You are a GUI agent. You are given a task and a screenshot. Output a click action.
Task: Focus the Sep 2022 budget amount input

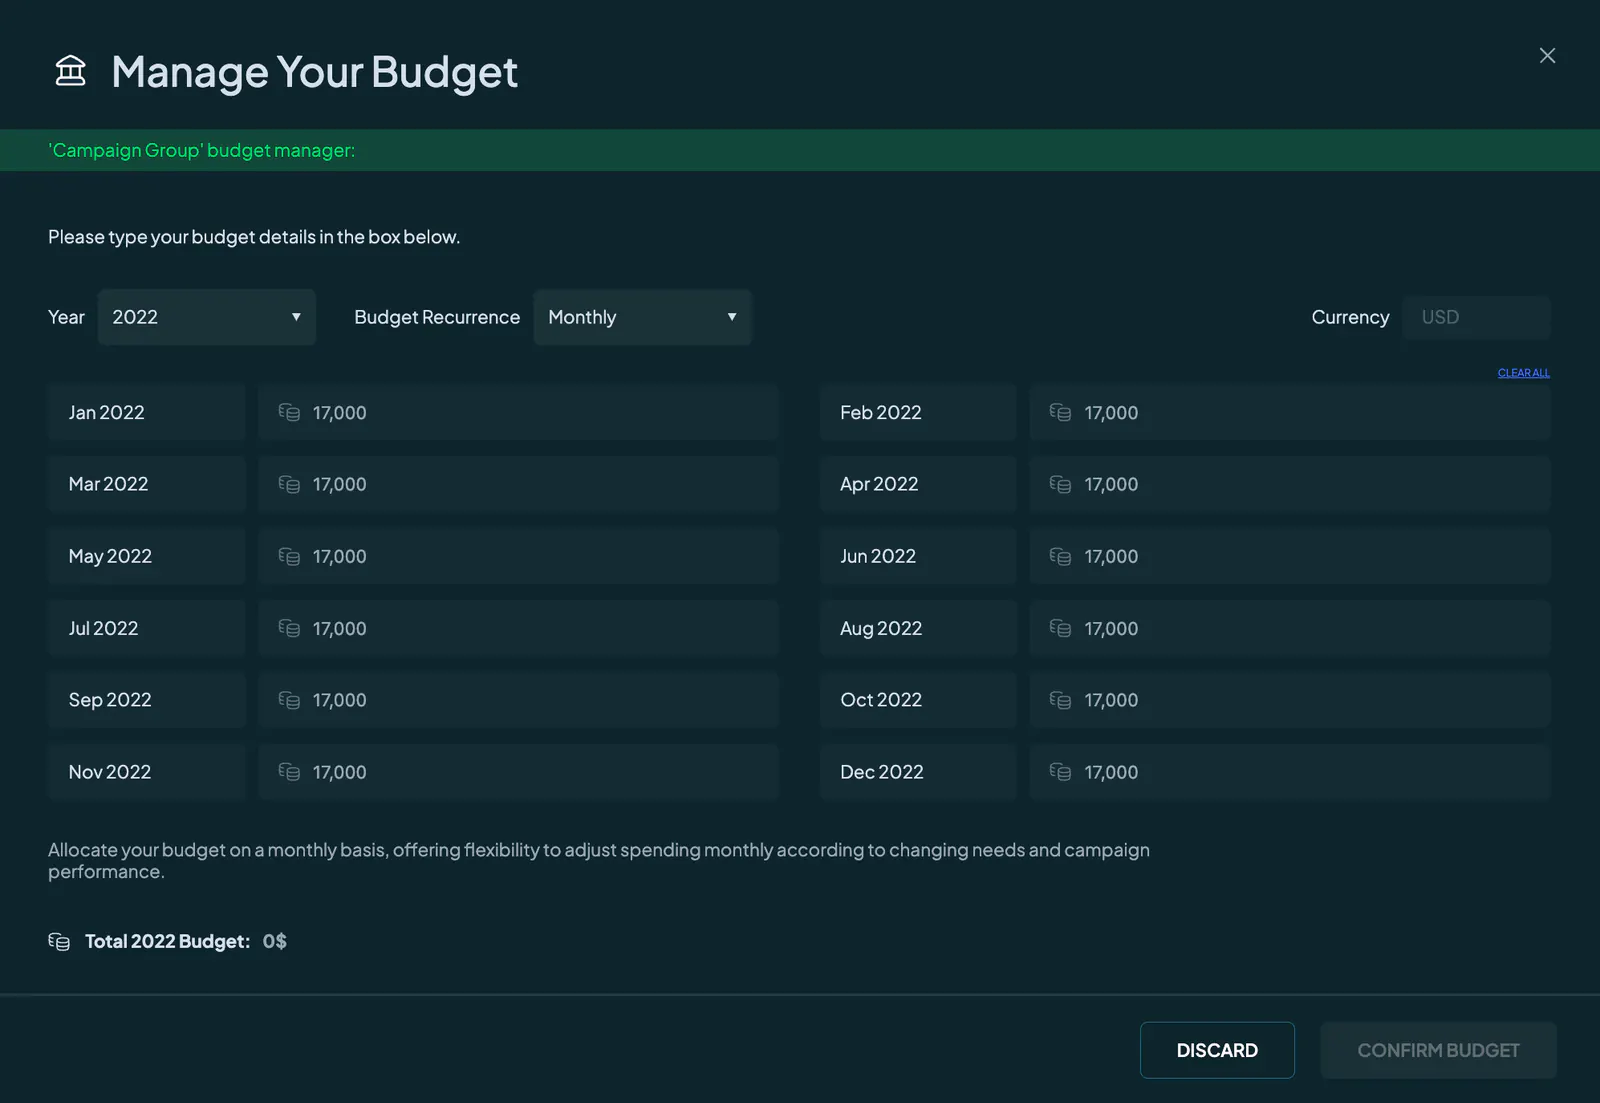click(x=518, y=700)
